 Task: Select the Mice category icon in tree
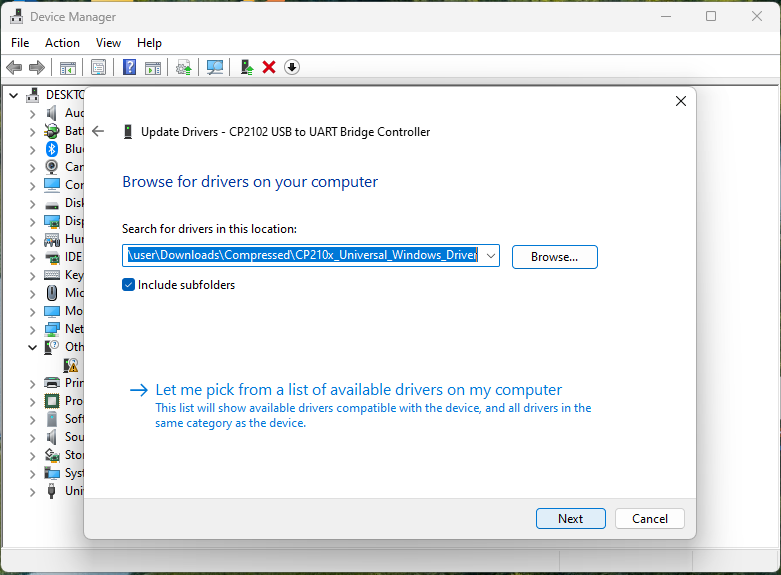click(x=52, y=292)
